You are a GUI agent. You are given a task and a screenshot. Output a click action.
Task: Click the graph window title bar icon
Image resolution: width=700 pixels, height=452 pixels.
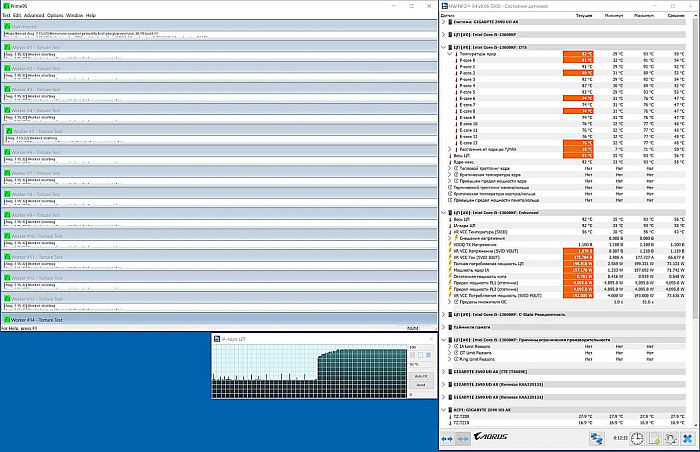(x=217, y=339)
